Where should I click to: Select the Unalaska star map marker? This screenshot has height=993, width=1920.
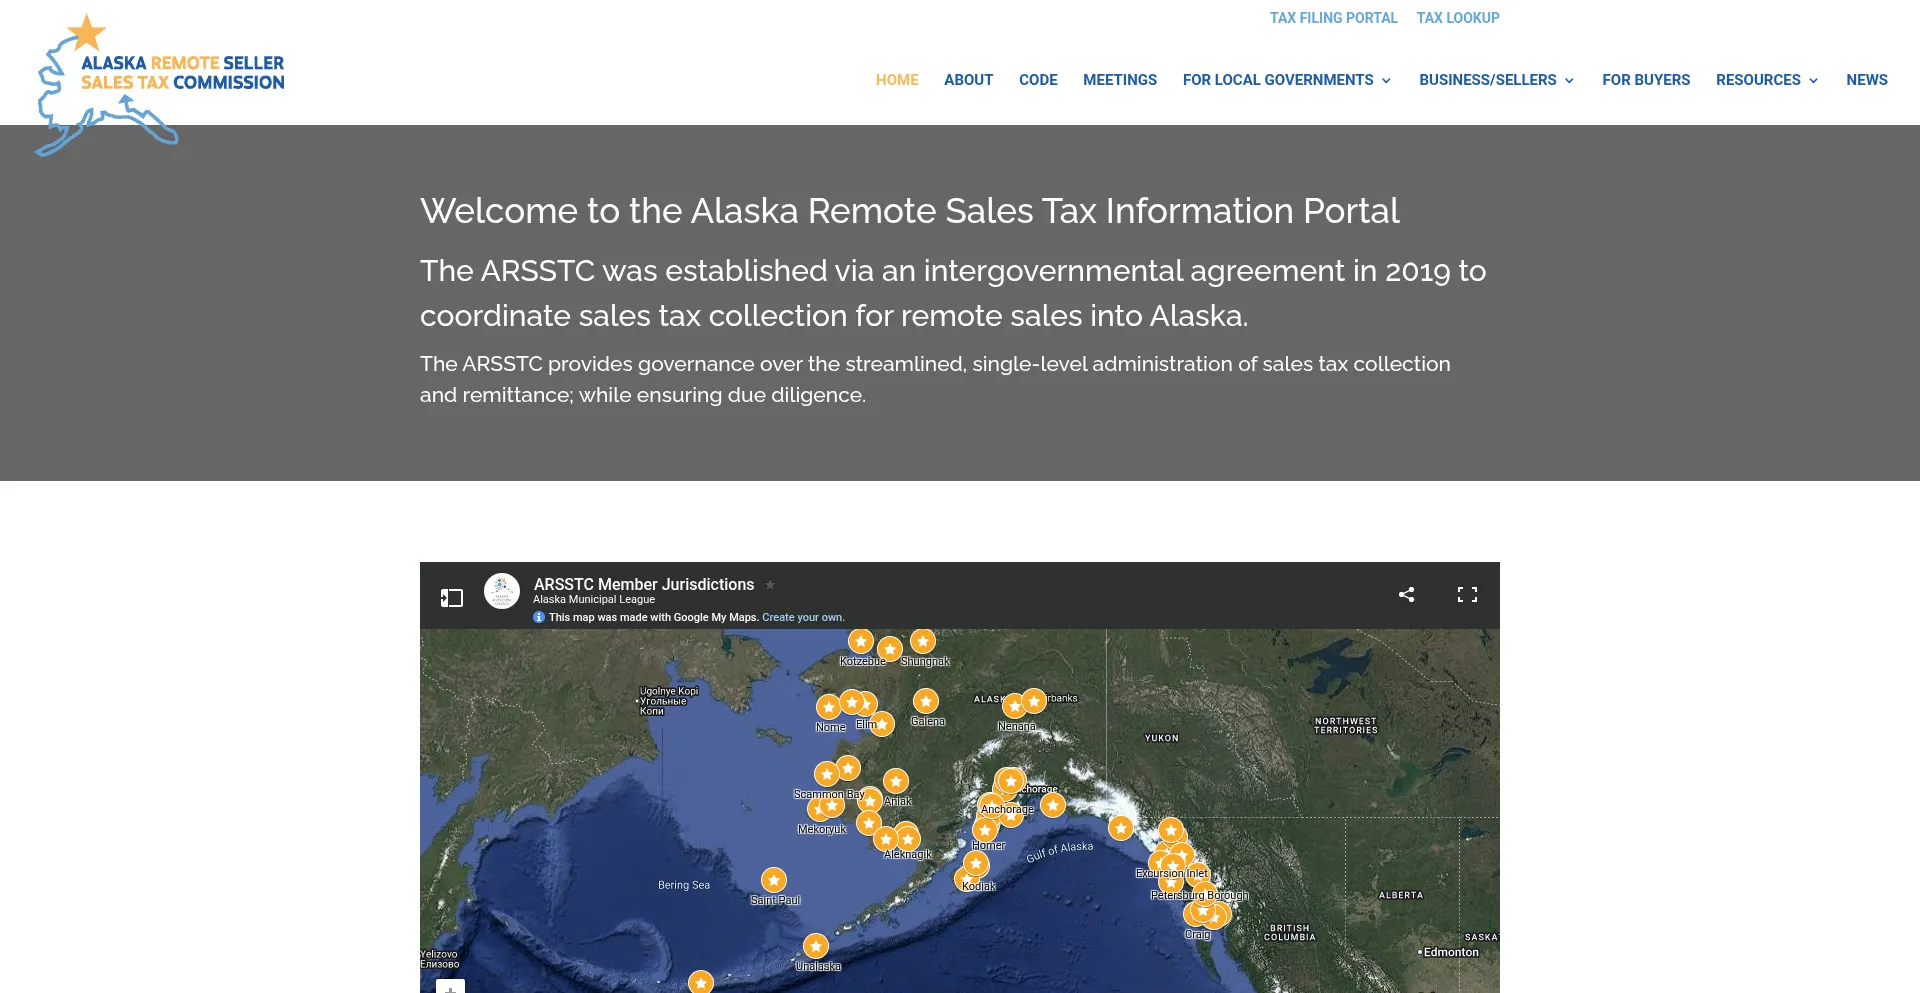816,946
